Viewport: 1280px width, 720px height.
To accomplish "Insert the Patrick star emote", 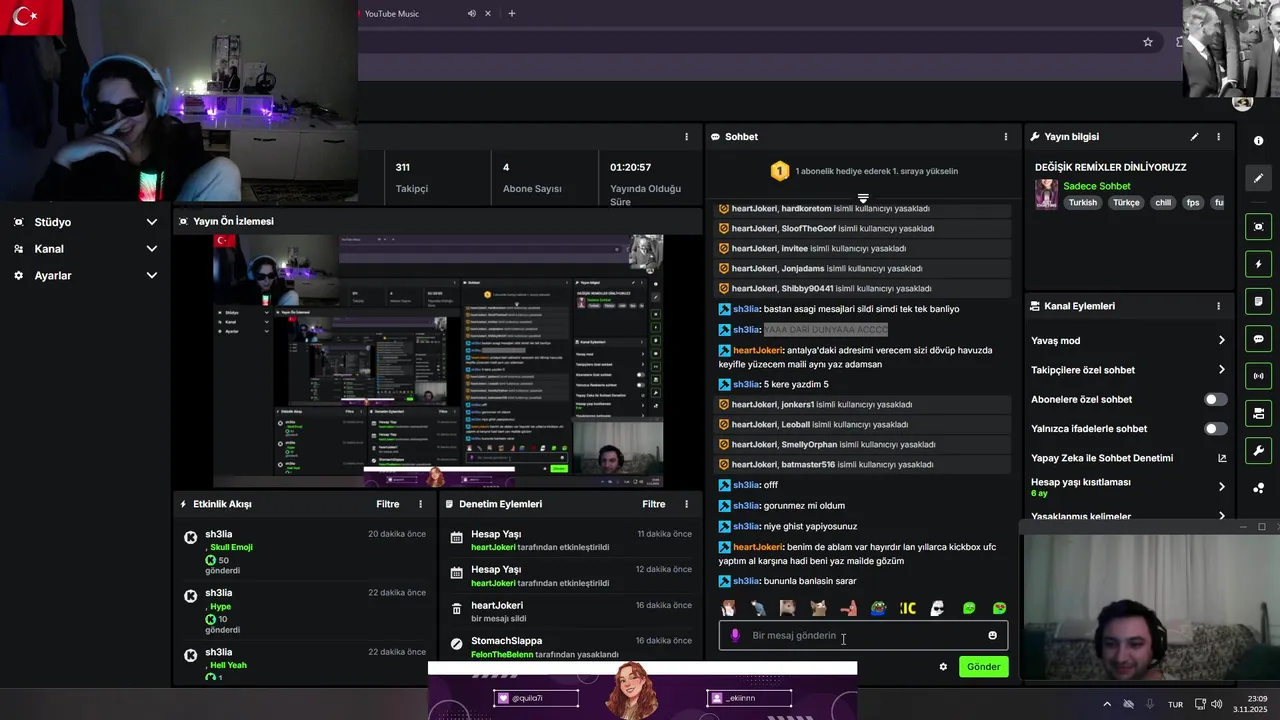I will tap(848, 608).
